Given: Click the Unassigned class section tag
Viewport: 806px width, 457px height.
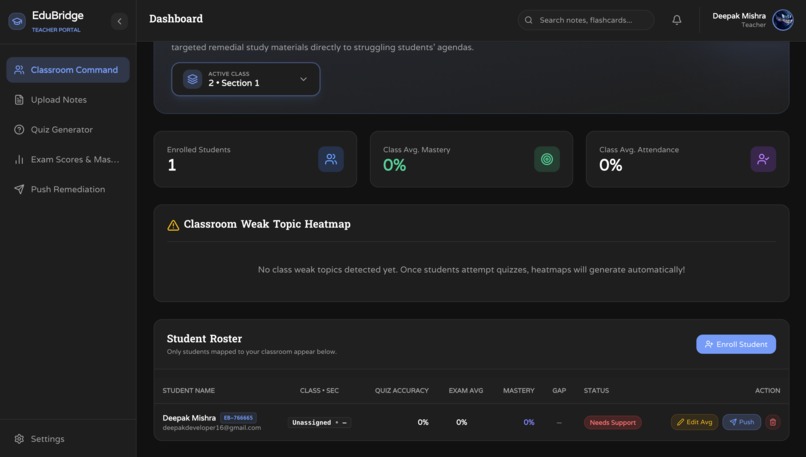Looking at the screenshot, I should [x=319, y=423].
